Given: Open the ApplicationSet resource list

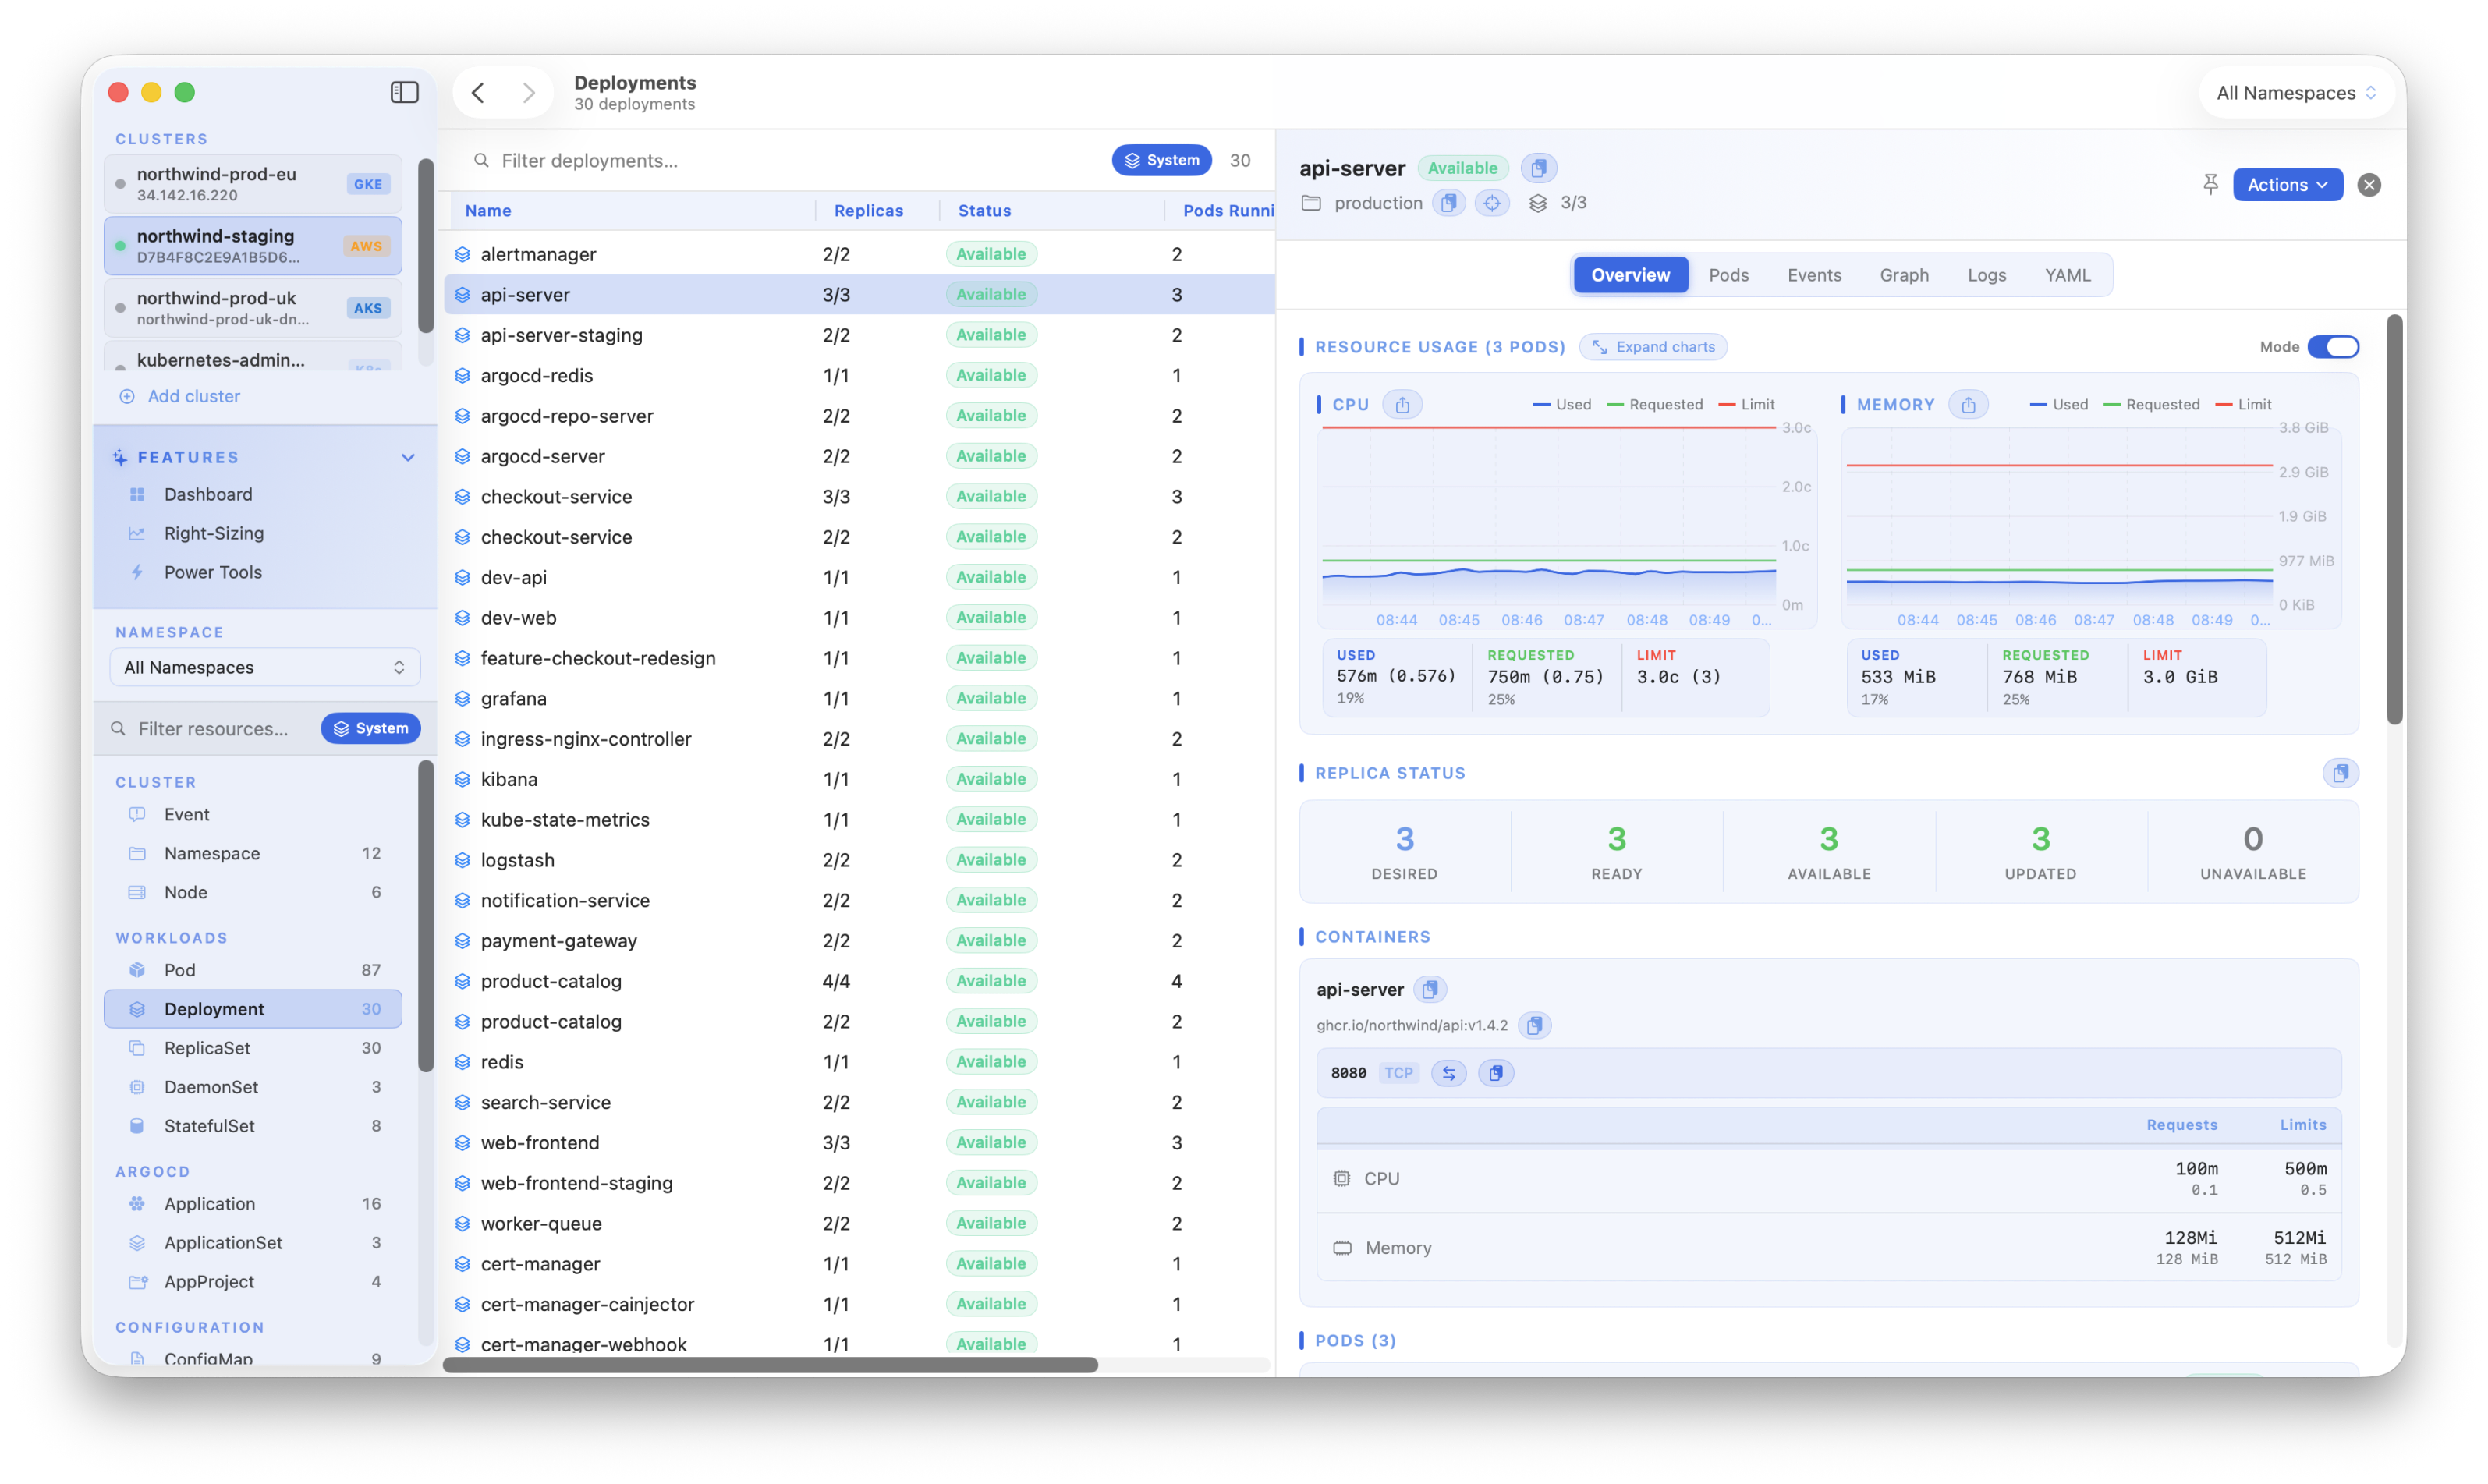Looking at the screenshot, I should [x=253, y=1243].
